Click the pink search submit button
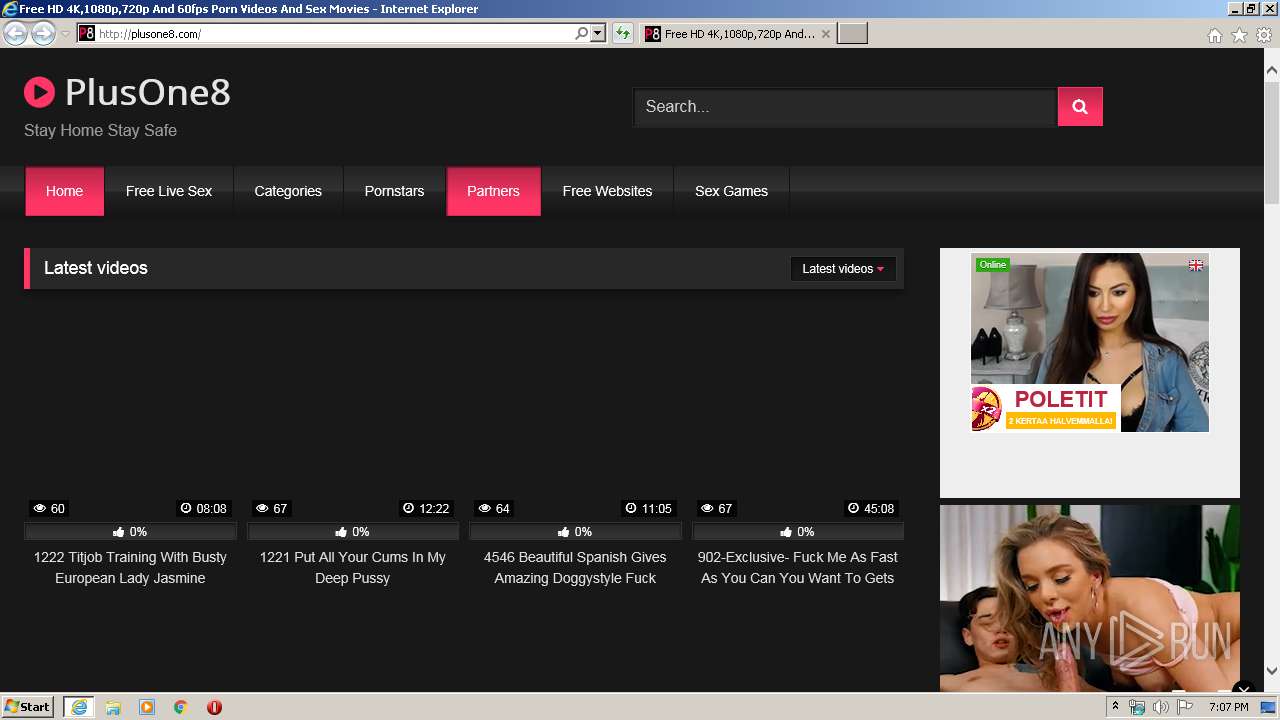The image size is (1280, 720). 1080,107
